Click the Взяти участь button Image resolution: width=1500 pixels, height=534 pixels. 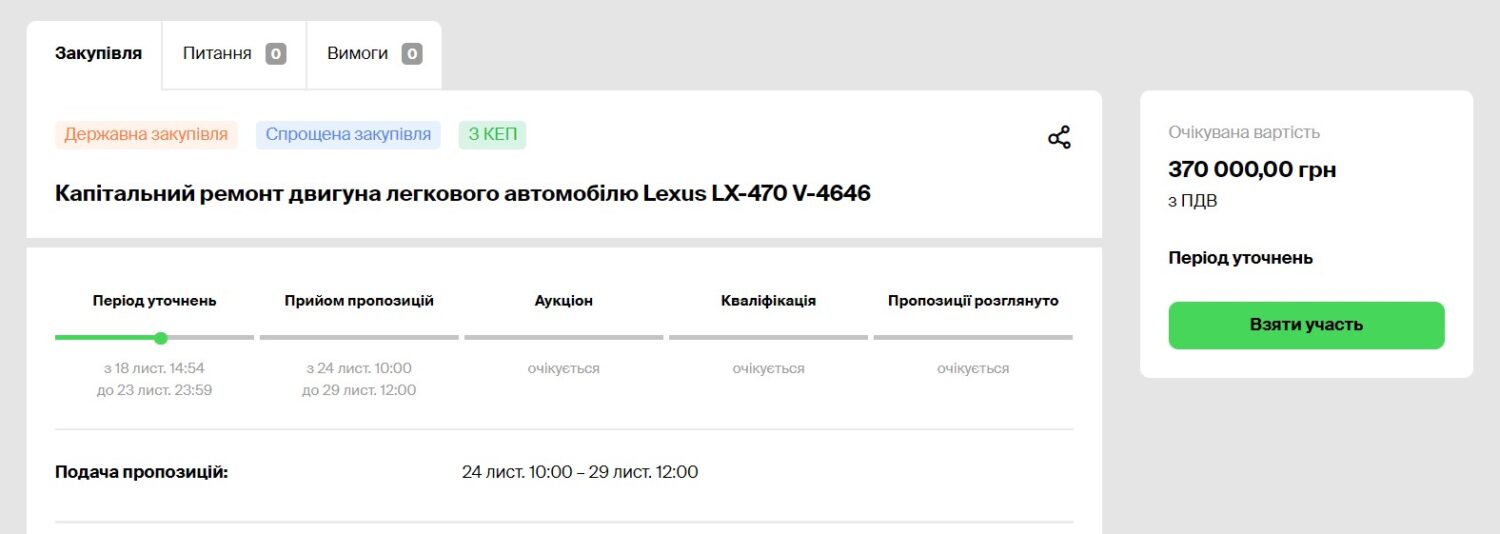pyautogui.click(x=1306, y=325)
